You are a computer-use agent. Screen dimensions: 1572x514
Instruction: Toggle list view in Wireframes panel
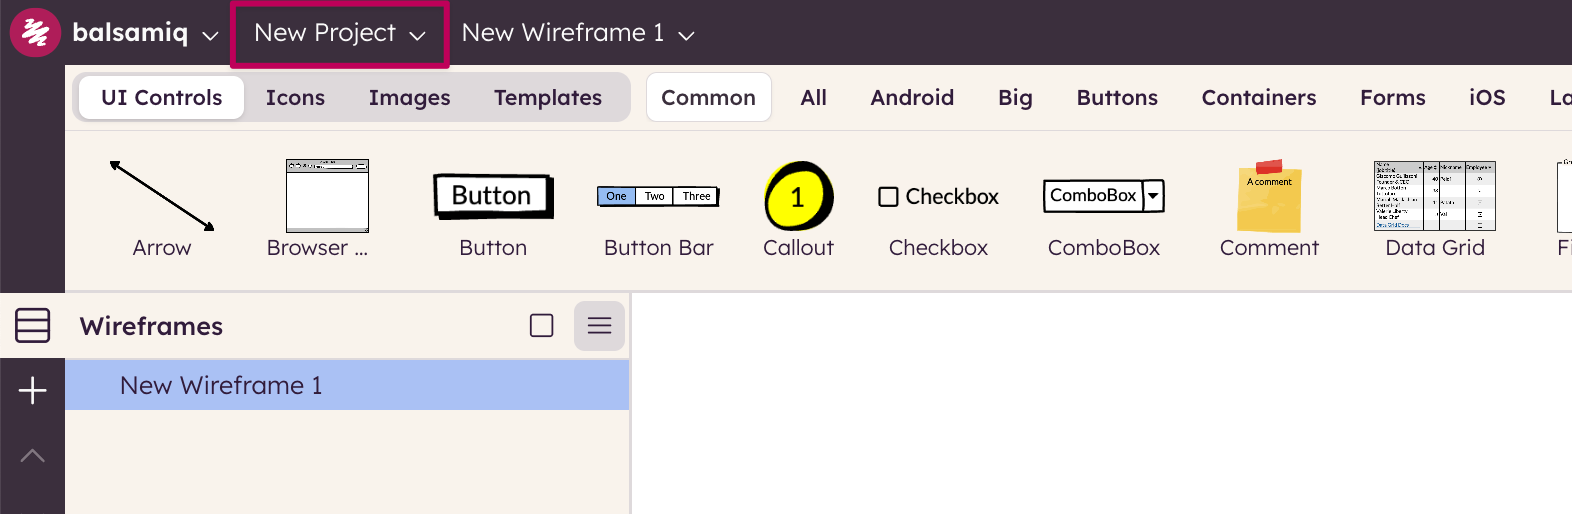[x=599, y=326]
